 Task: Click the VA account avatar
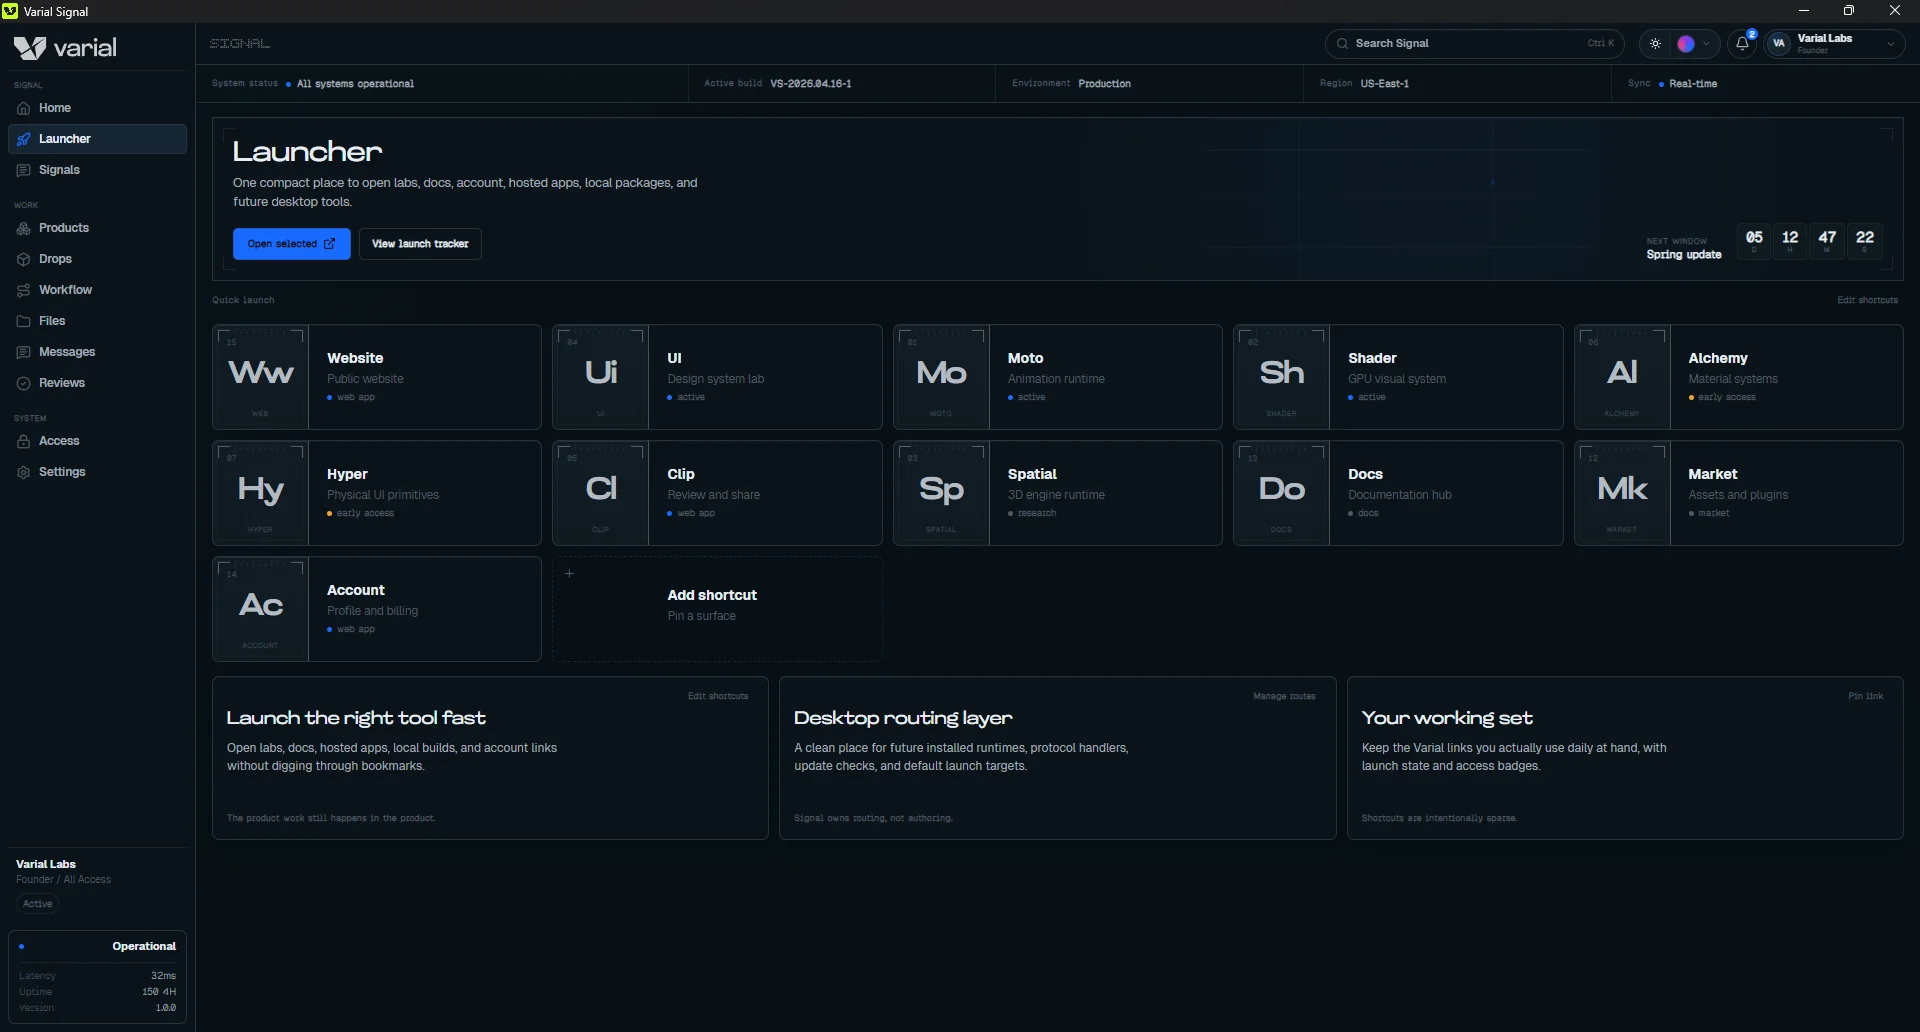(1779, 44)
